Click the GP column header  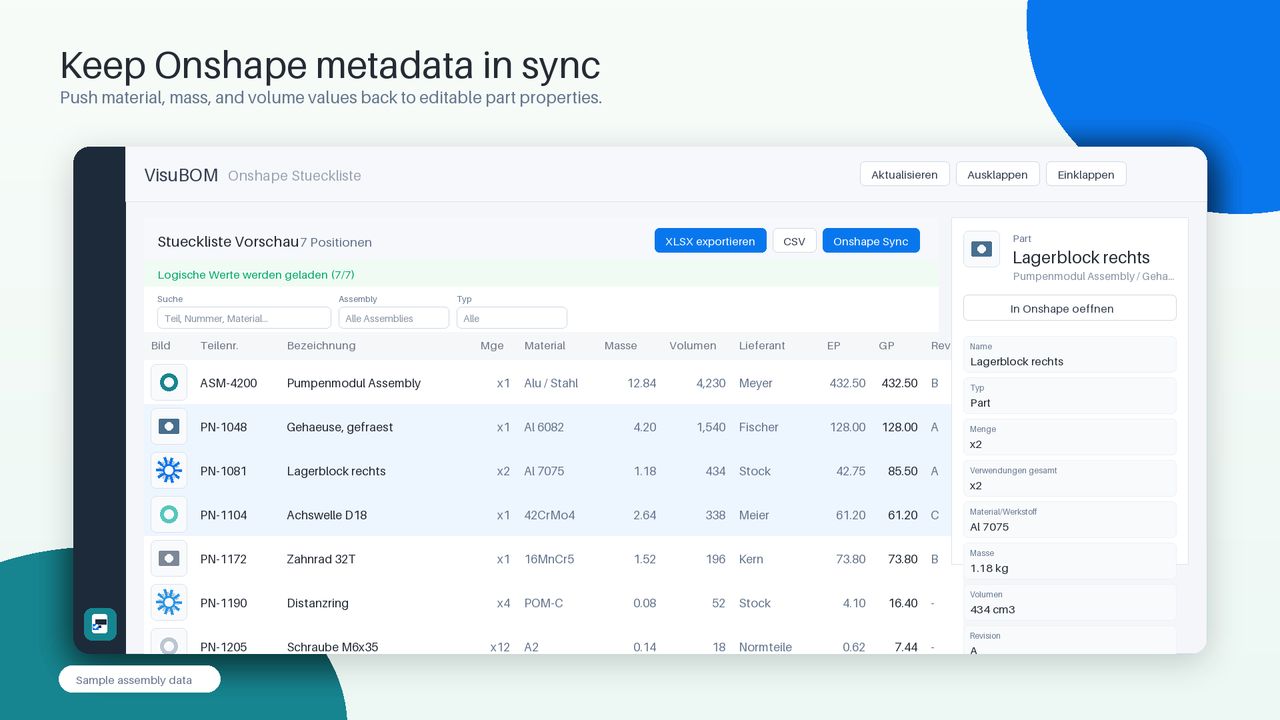pyautogui.click(x=886, y=346)
